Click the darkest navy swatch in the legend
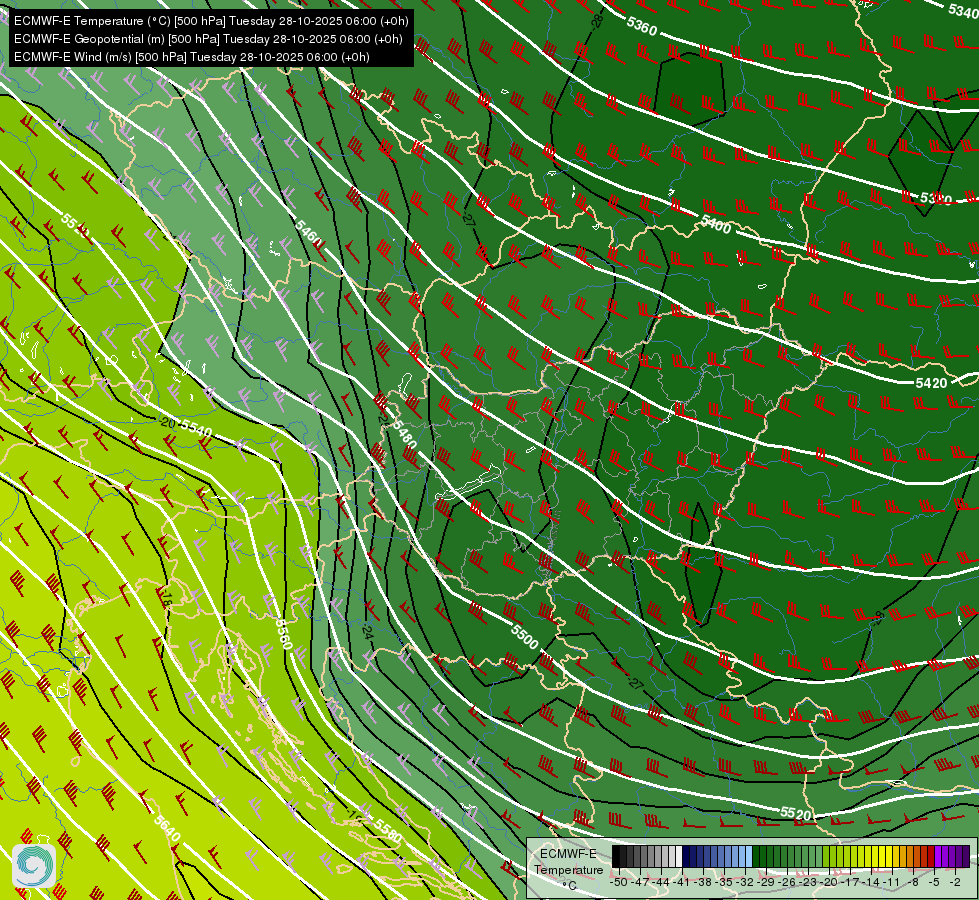Image resolution: width=979 pixels, height=900 pixels. (x=686, y=856)
